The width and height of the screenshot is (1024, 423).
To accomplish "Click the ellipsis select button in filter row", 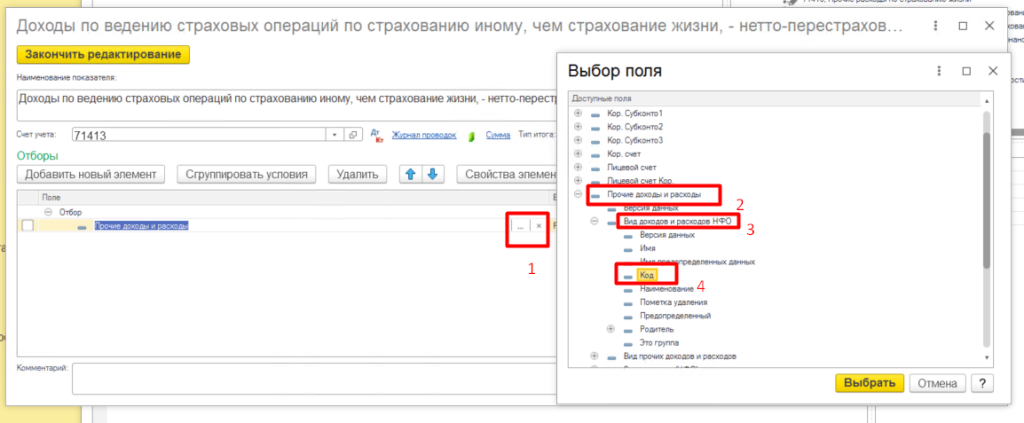I will (519, 226).
